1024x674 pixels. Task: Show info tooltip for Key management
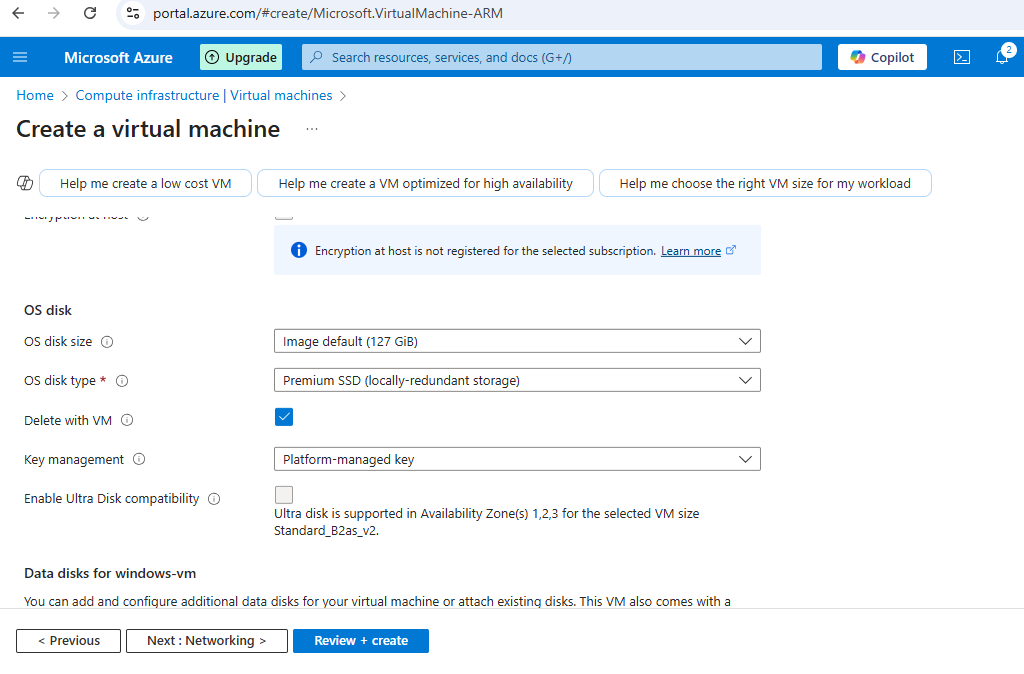139,459
